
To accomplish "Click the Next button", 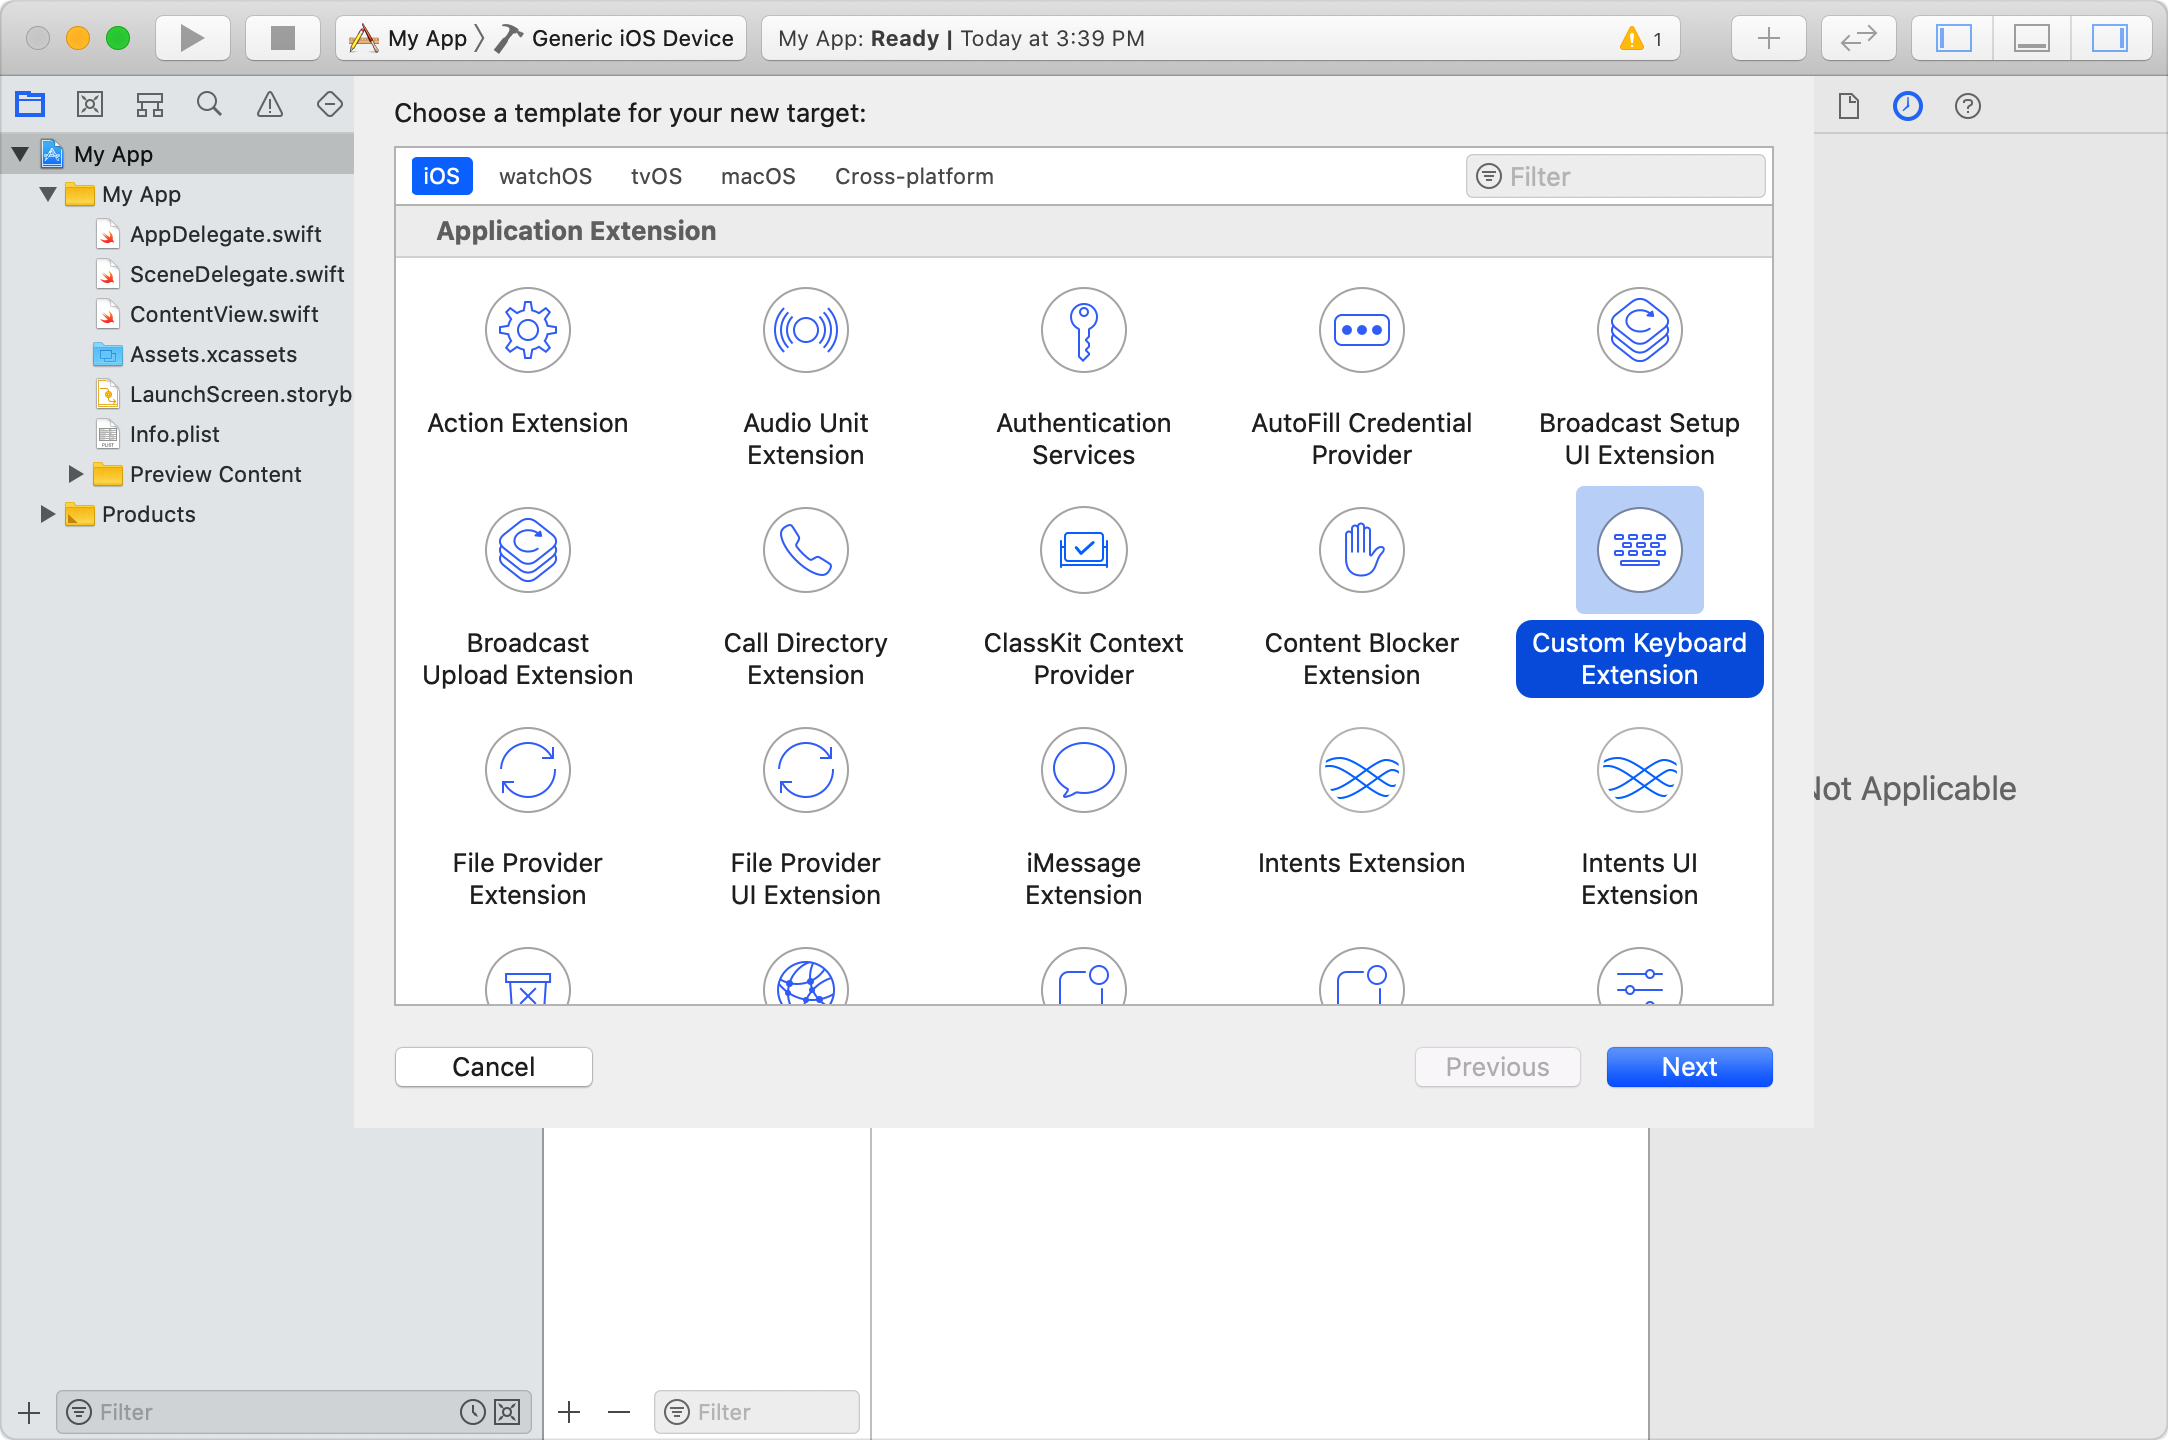I will [x=1688, y=1067].
